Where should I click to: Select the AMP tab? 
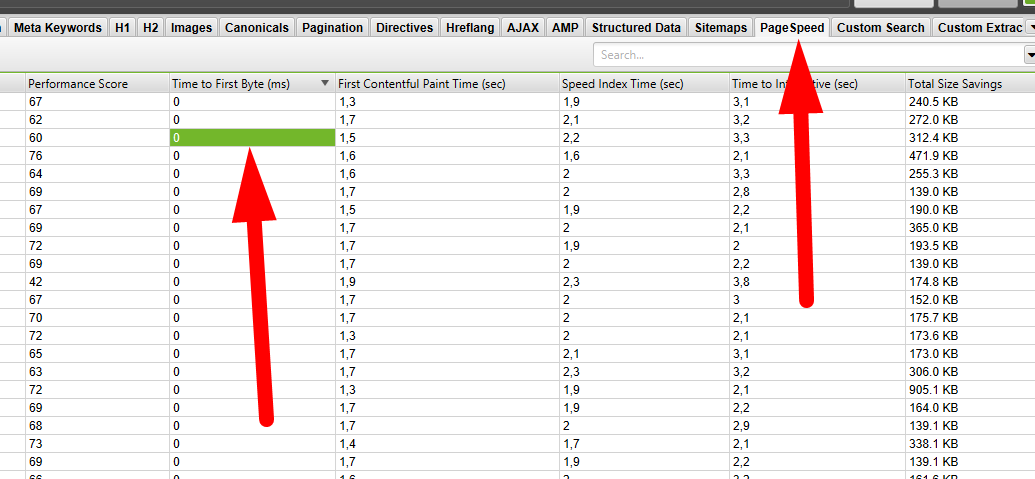point(565,28)
